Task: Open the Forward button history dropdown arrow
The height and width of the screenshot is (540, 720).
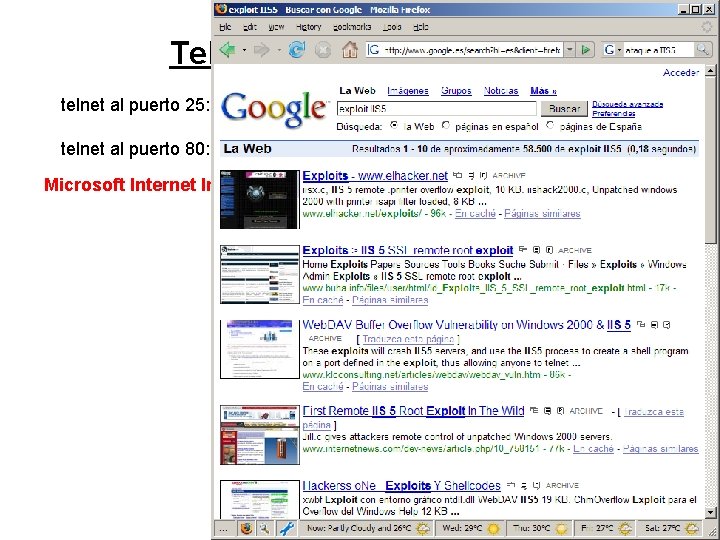Action: point(278,50)
